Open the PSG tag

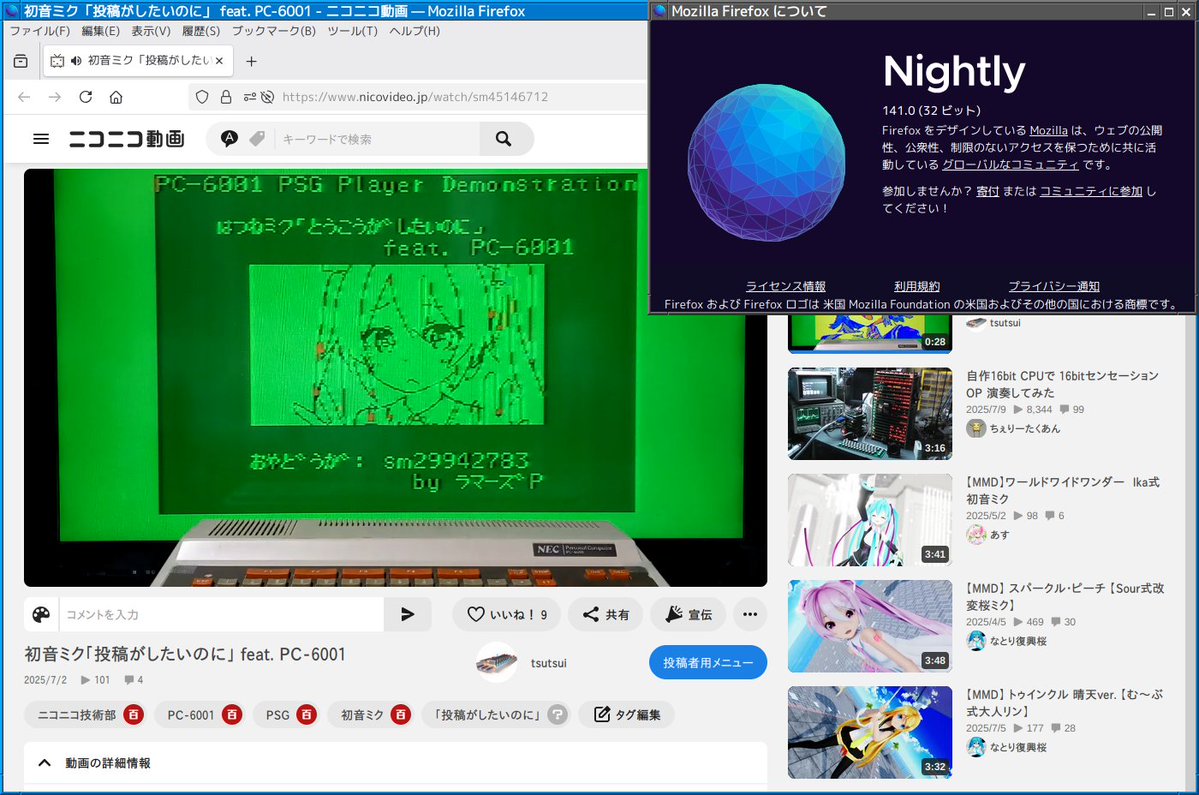(278, 716)
